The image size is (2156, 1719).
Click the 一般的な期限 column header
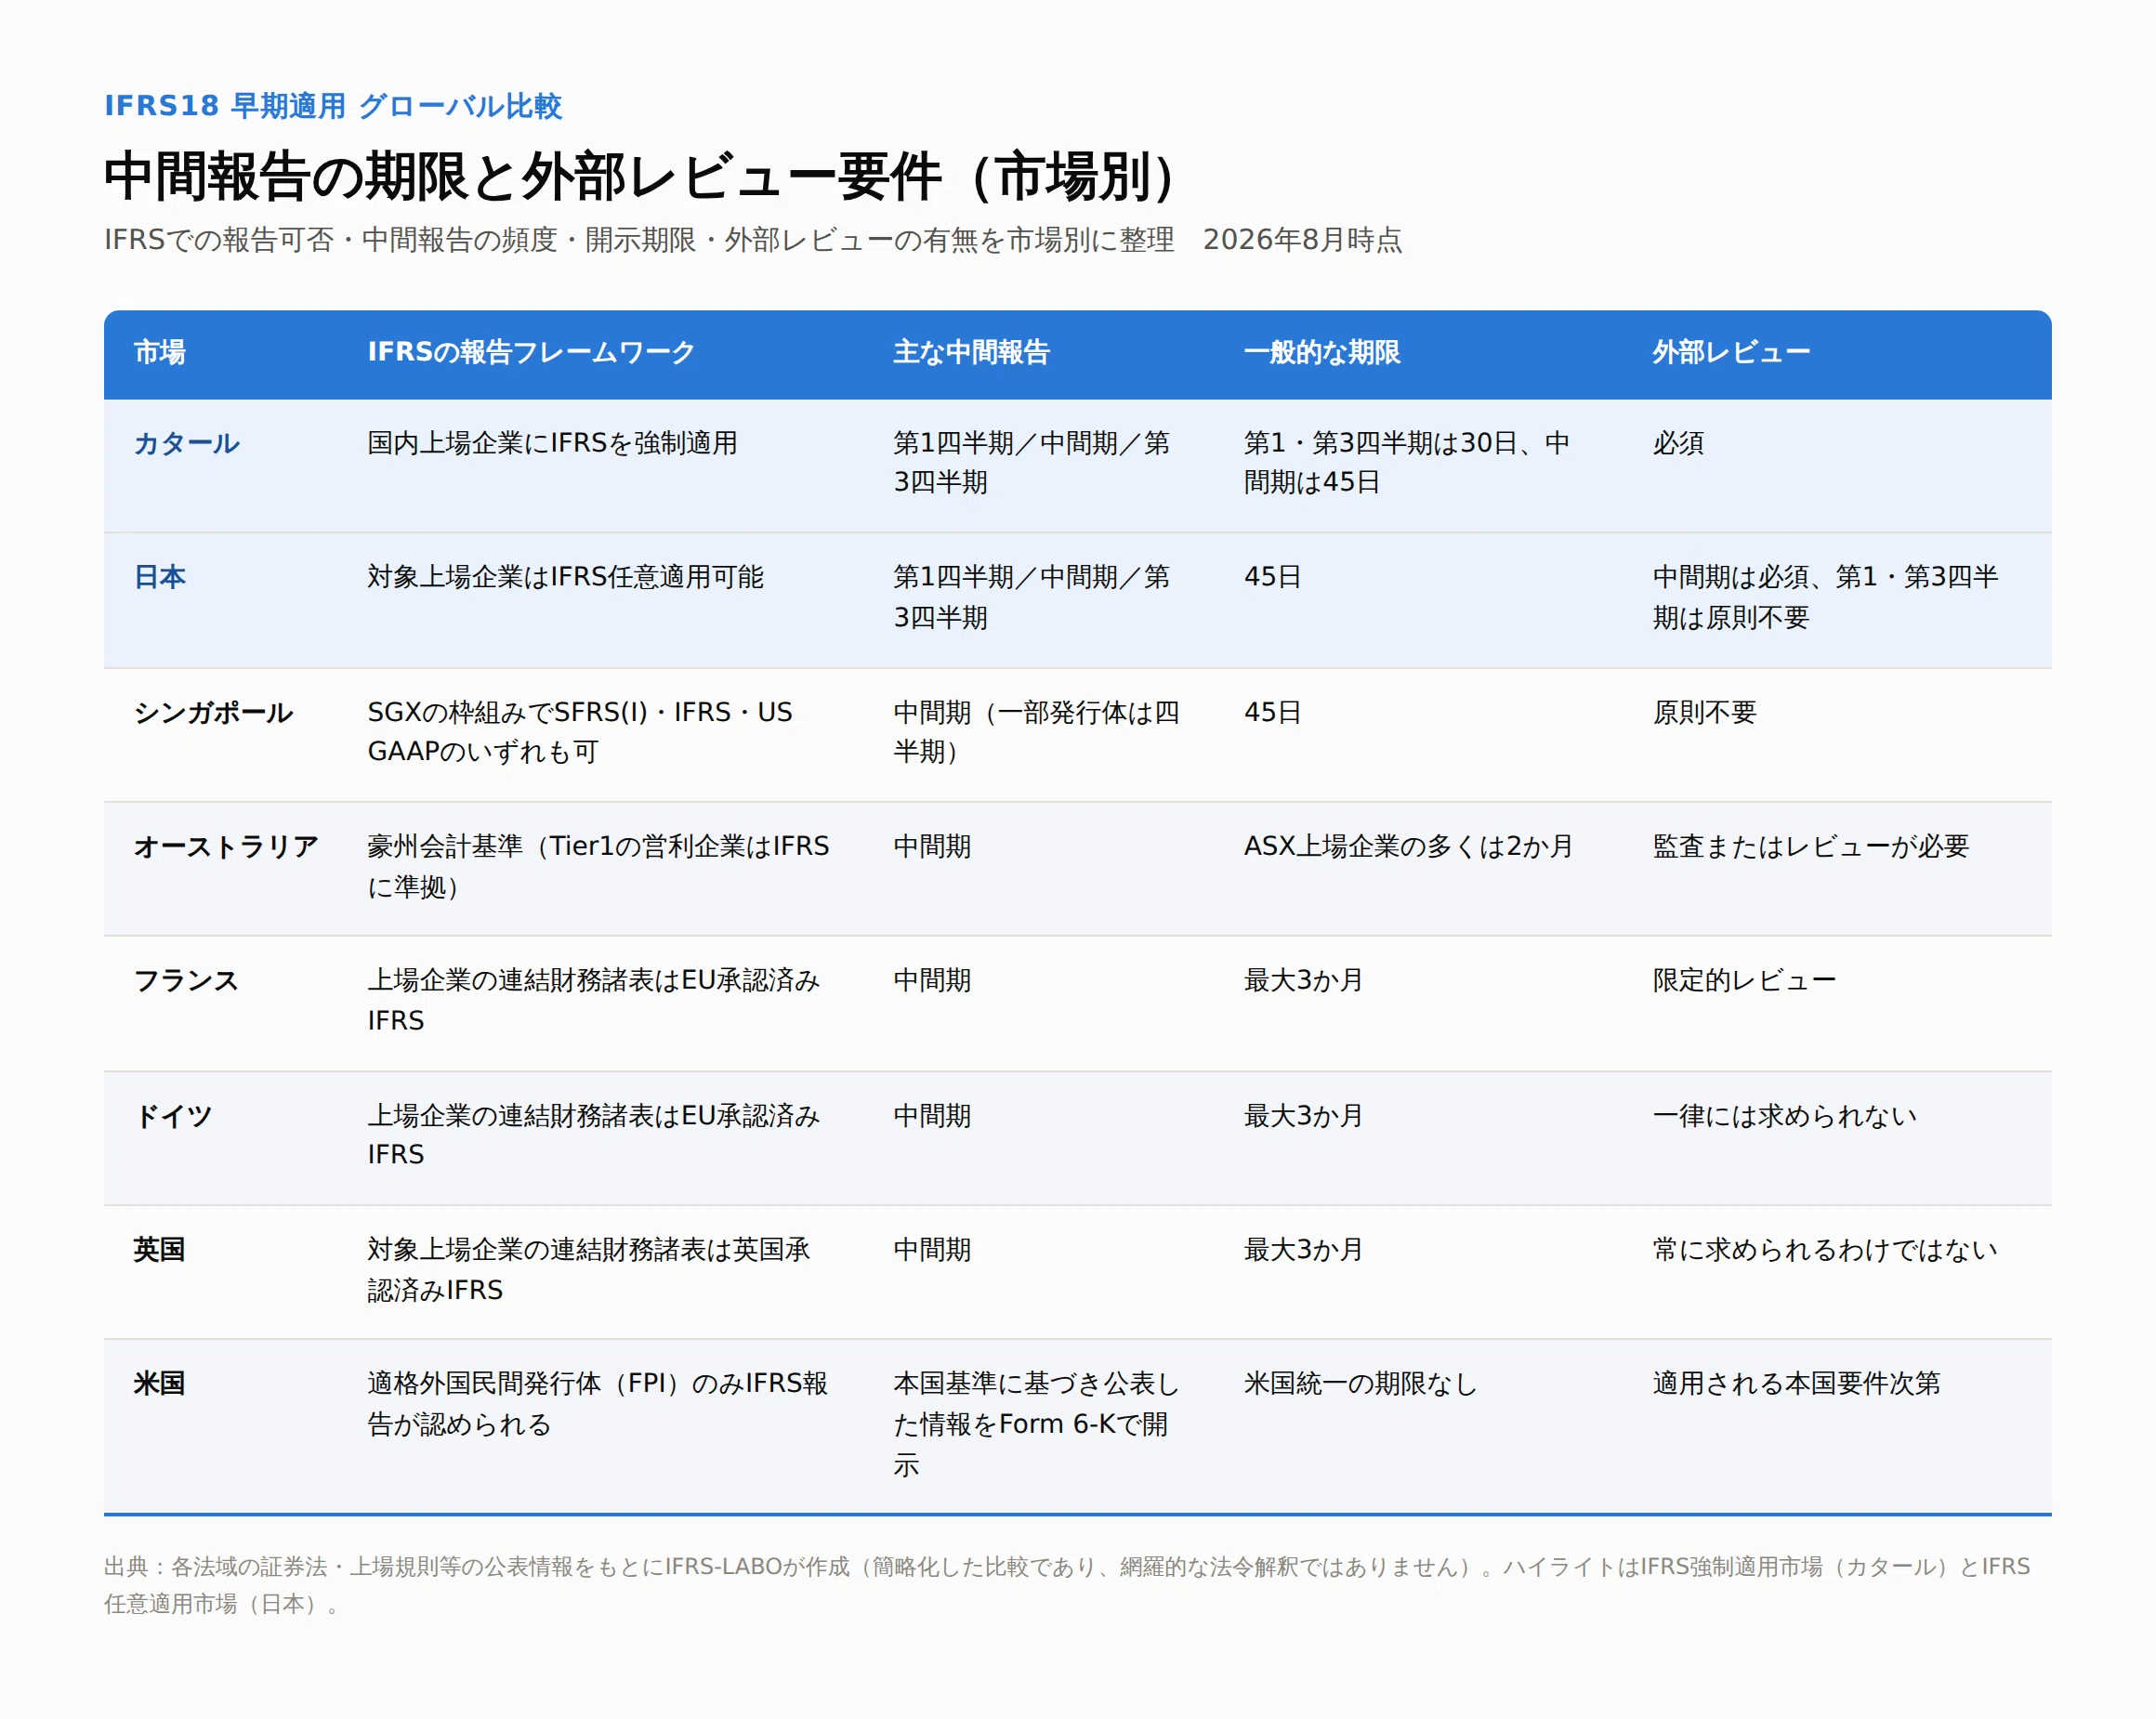coord(1322,352)
